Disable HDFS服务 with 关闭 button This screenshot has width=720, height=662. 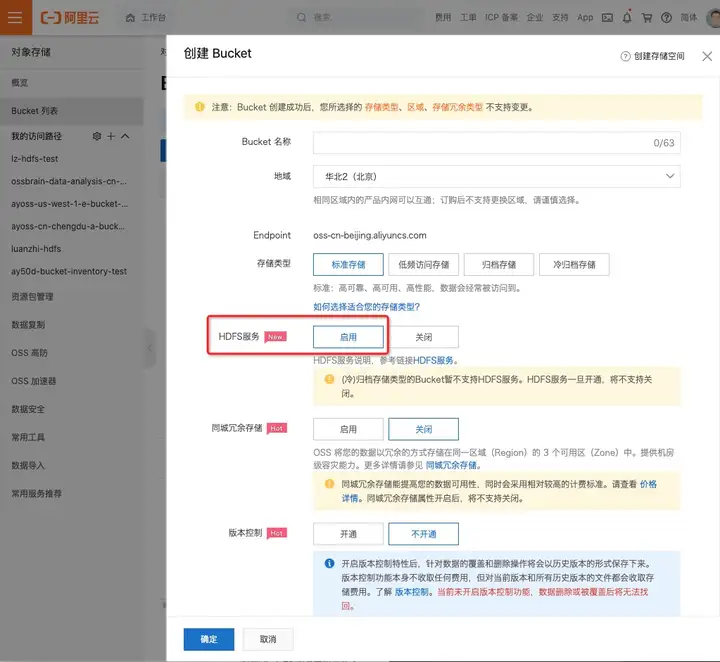coord(423,337)
